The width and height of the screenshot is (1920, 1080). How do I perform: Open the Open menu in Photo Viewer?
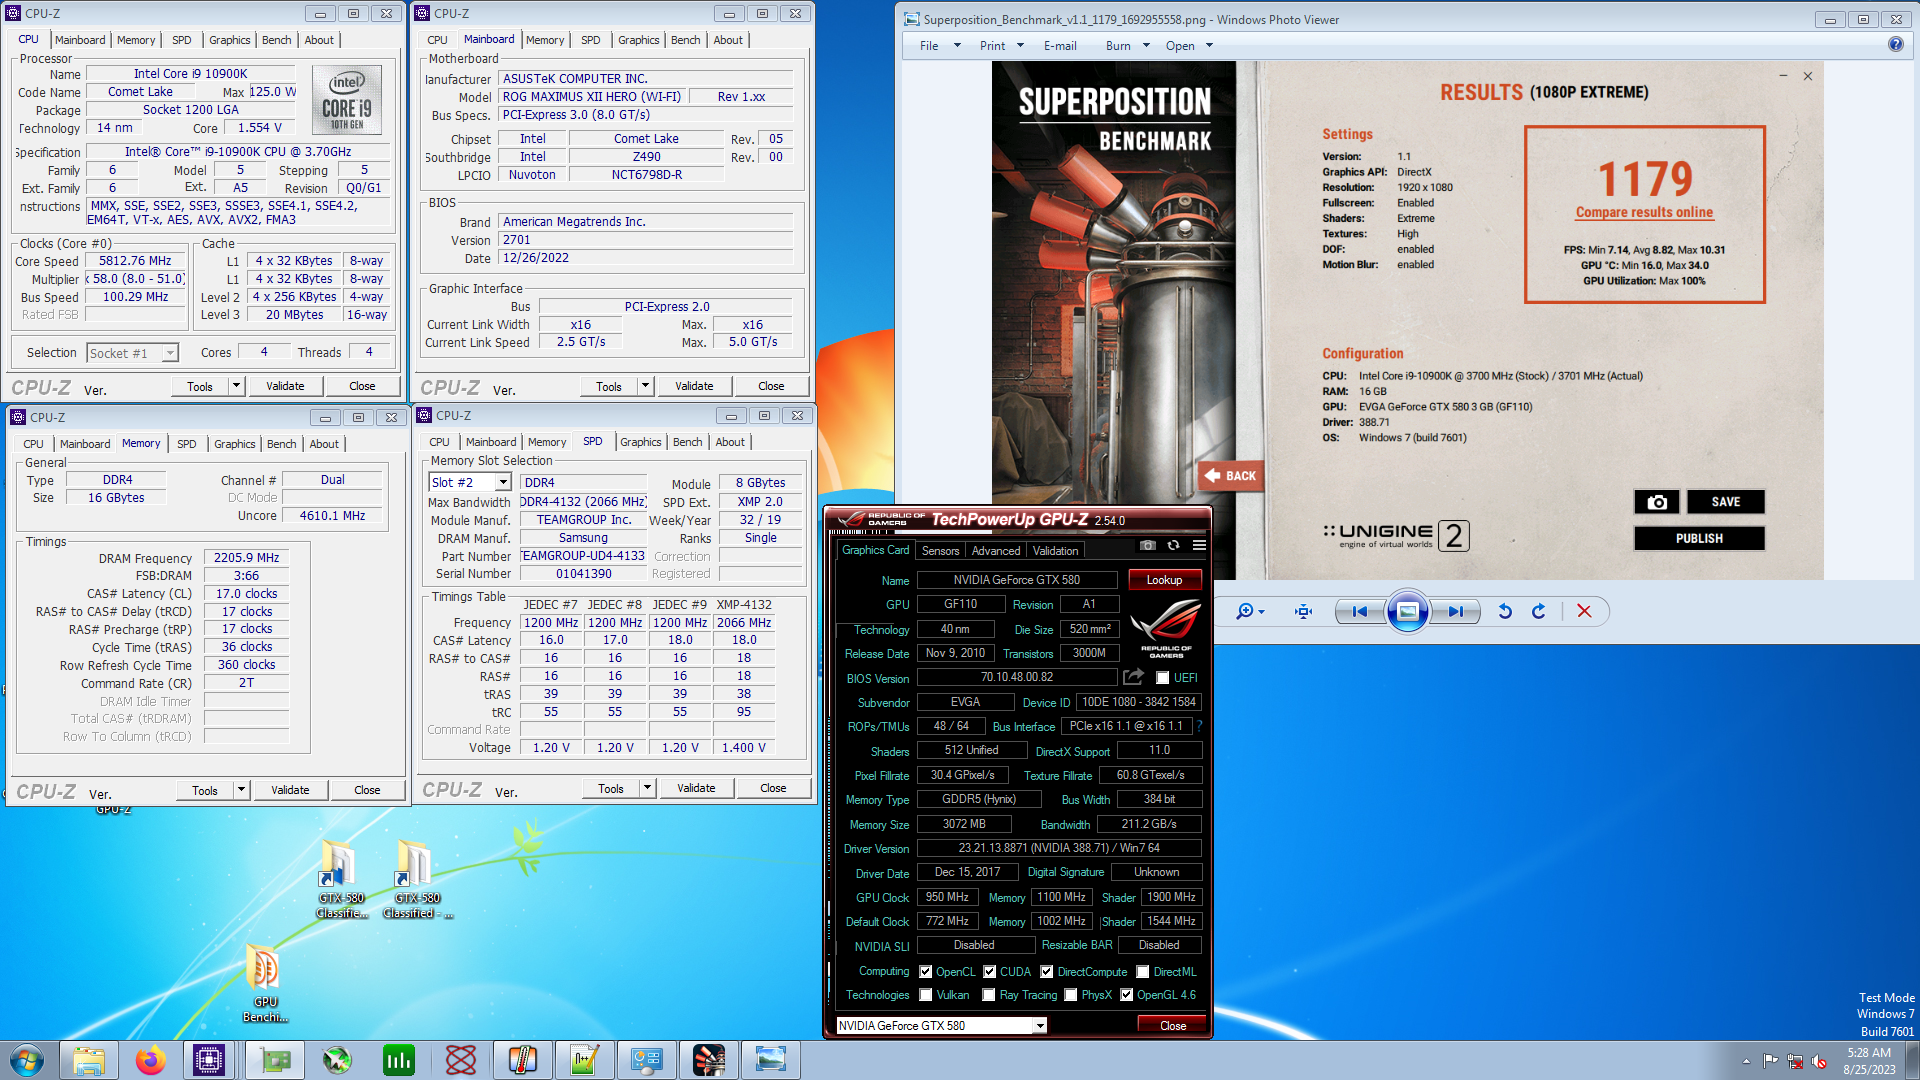(1189, 45)
